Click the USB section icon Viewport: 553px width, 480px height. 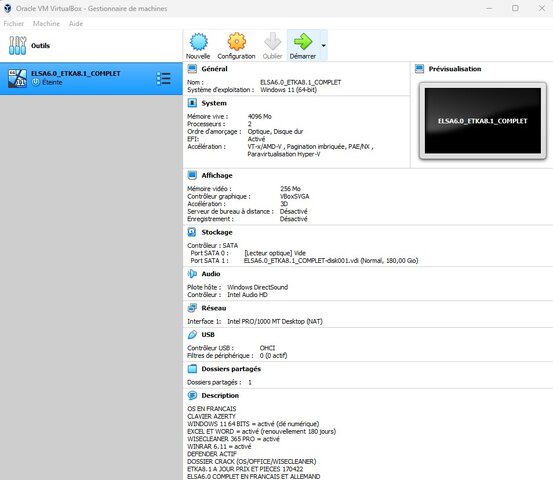click(x=192, y=334)
